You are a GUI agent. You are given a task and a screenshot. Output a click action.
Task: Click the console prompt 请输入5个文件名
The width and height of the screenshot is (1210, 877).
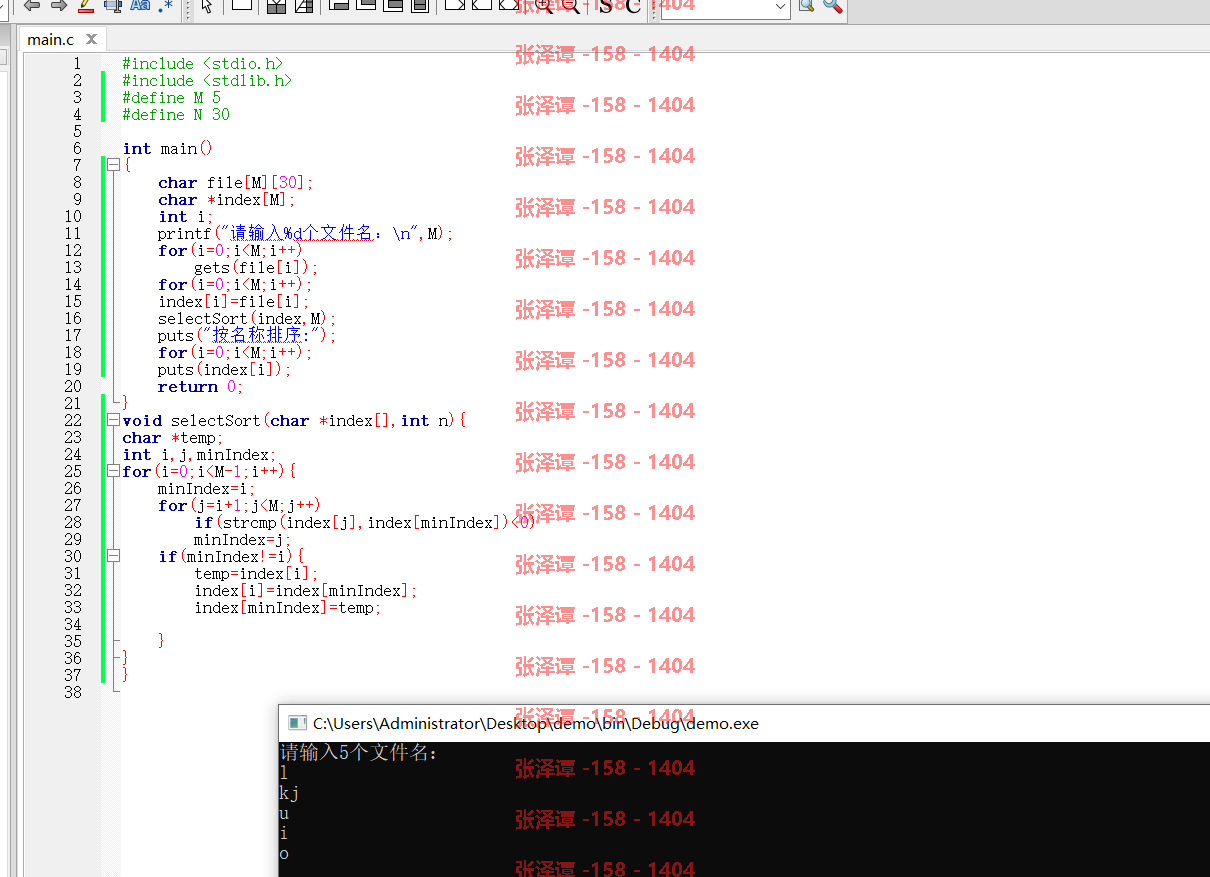pyautogui.click(x=359, y=753)
